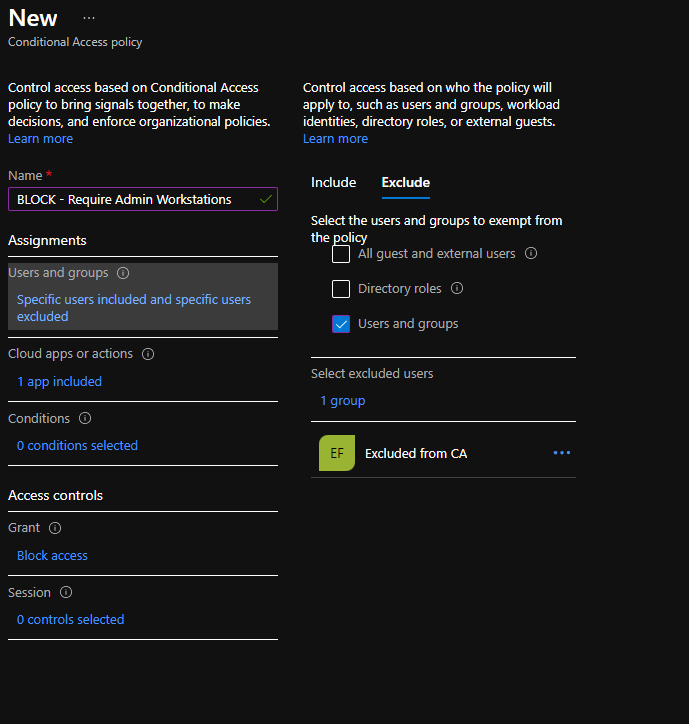Open the 1 group excluded users link
This screenshot has height=724, width=689.
pos(342,400)
